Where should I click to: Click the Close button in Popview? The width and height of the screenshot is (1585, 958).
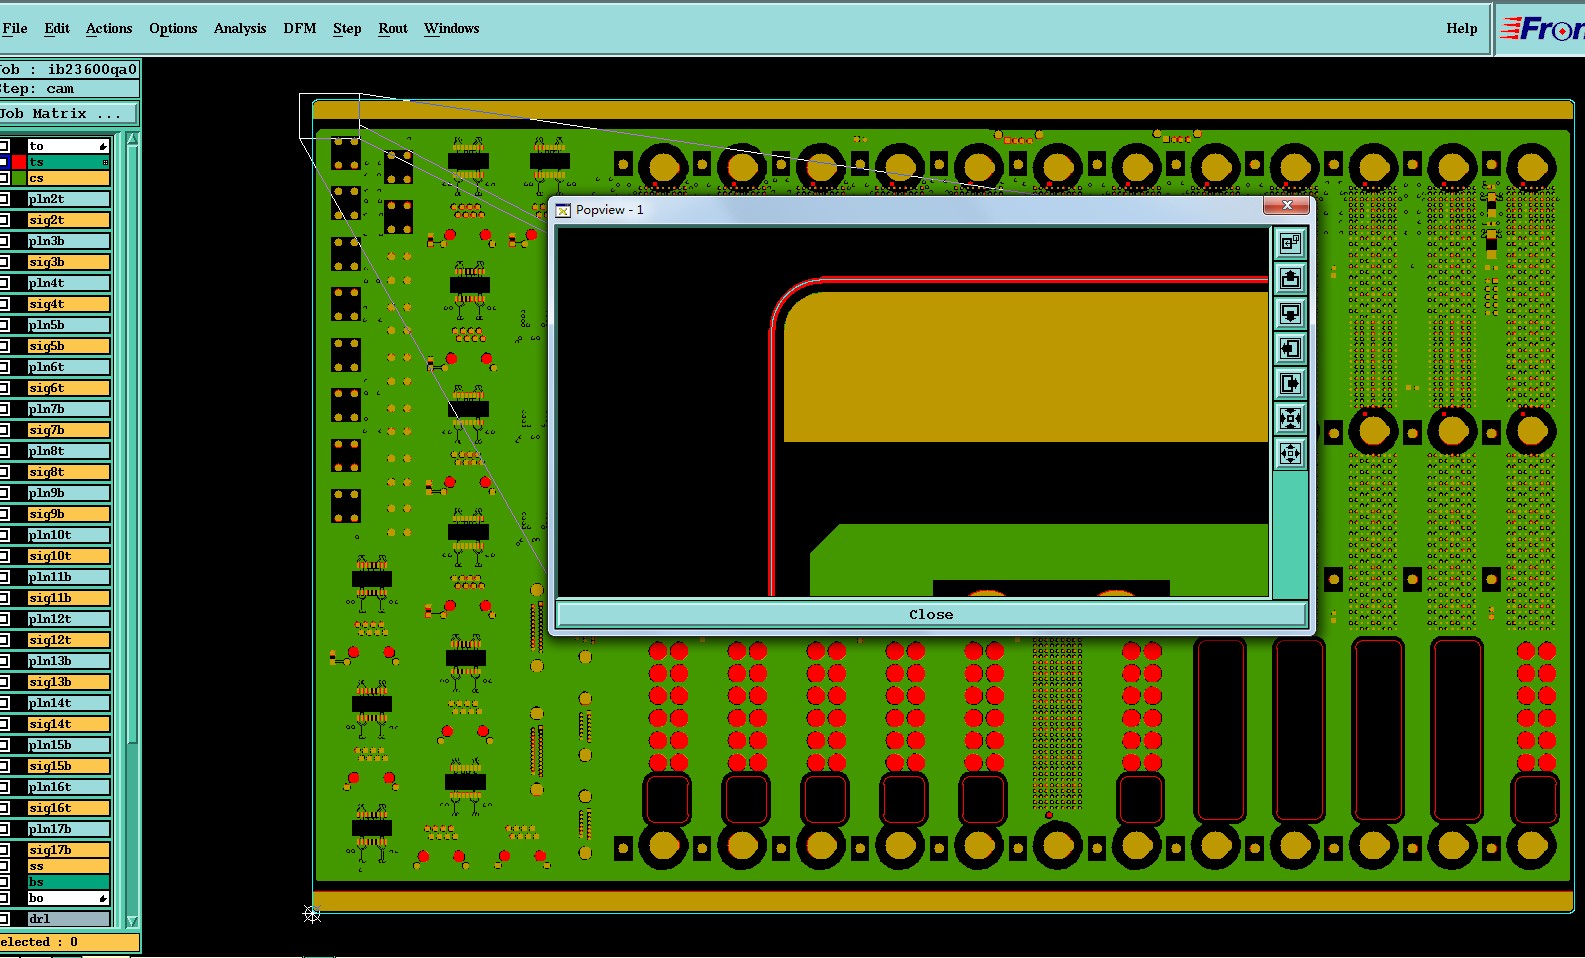tap(931, 614)
